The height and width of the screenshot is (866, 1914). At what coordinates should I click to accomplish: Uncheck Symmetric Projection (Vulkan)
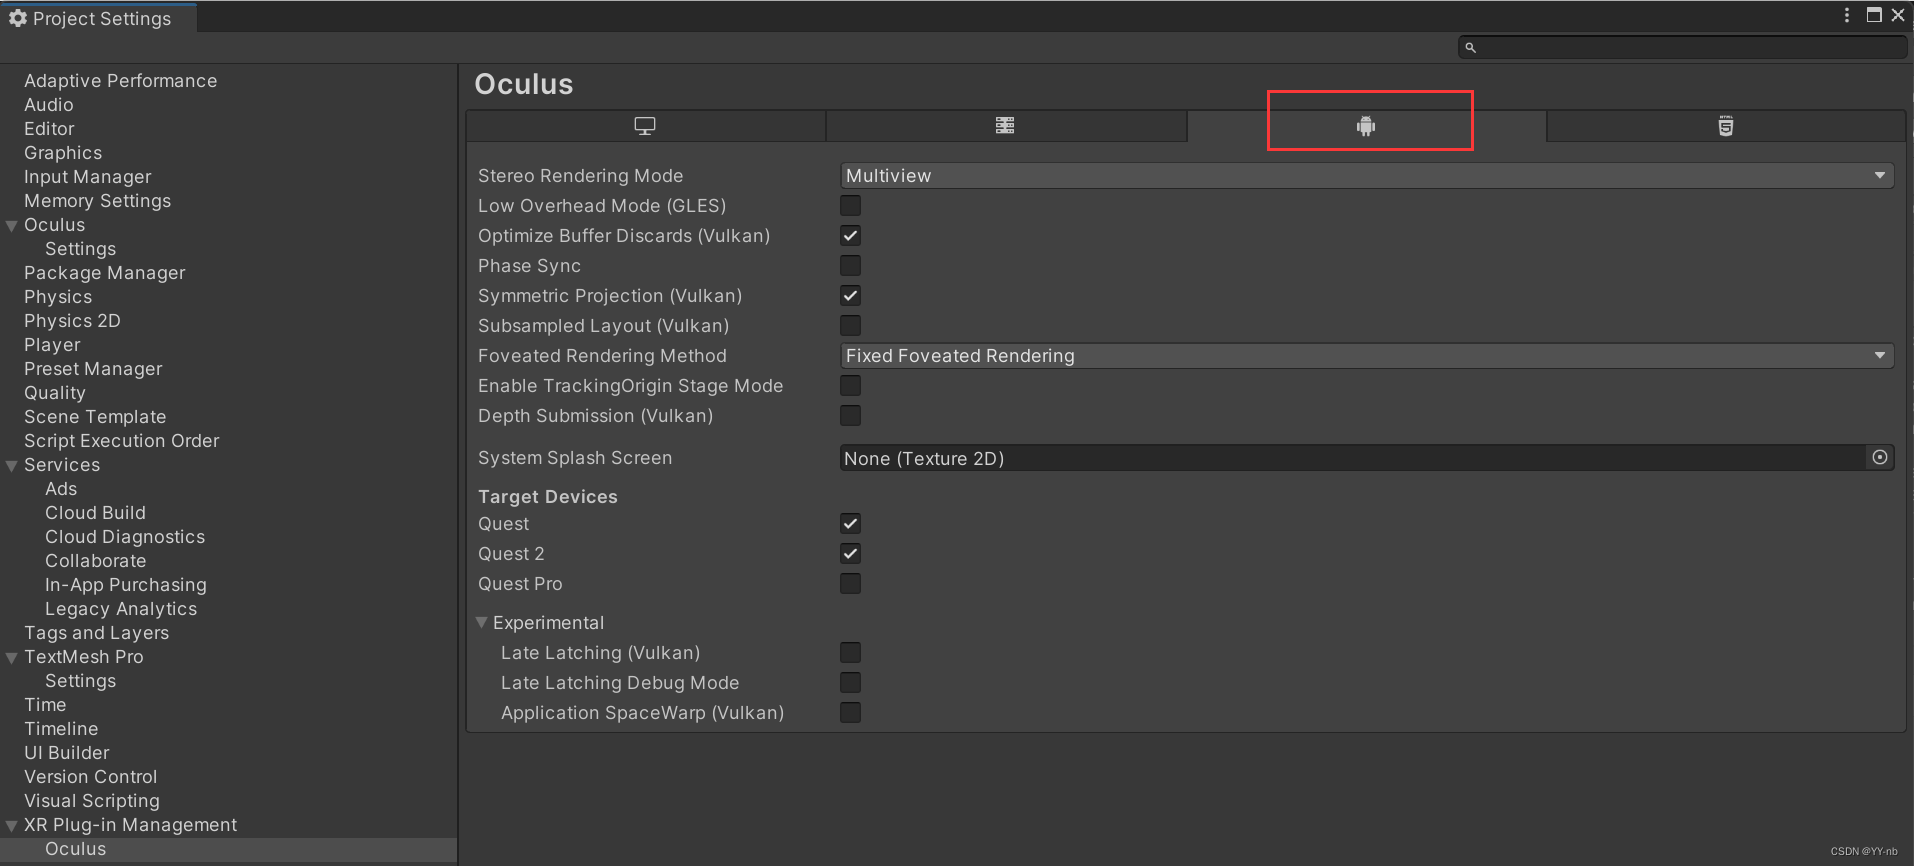click(x=850, y=296)
